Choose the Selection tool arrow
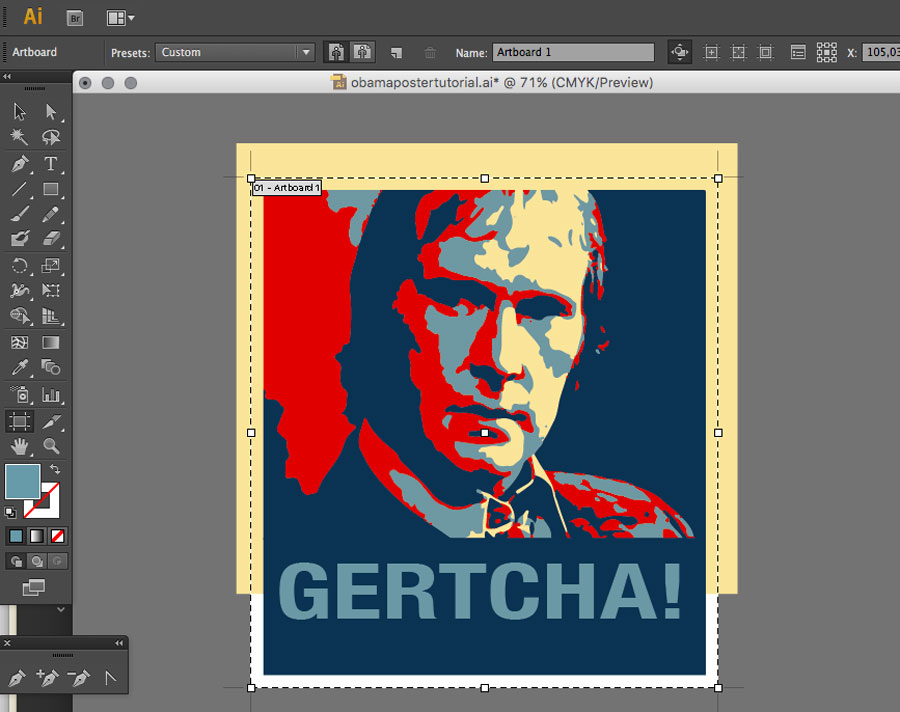The height and width of the screenshot is (712, 900). click(x=20, y=111)
